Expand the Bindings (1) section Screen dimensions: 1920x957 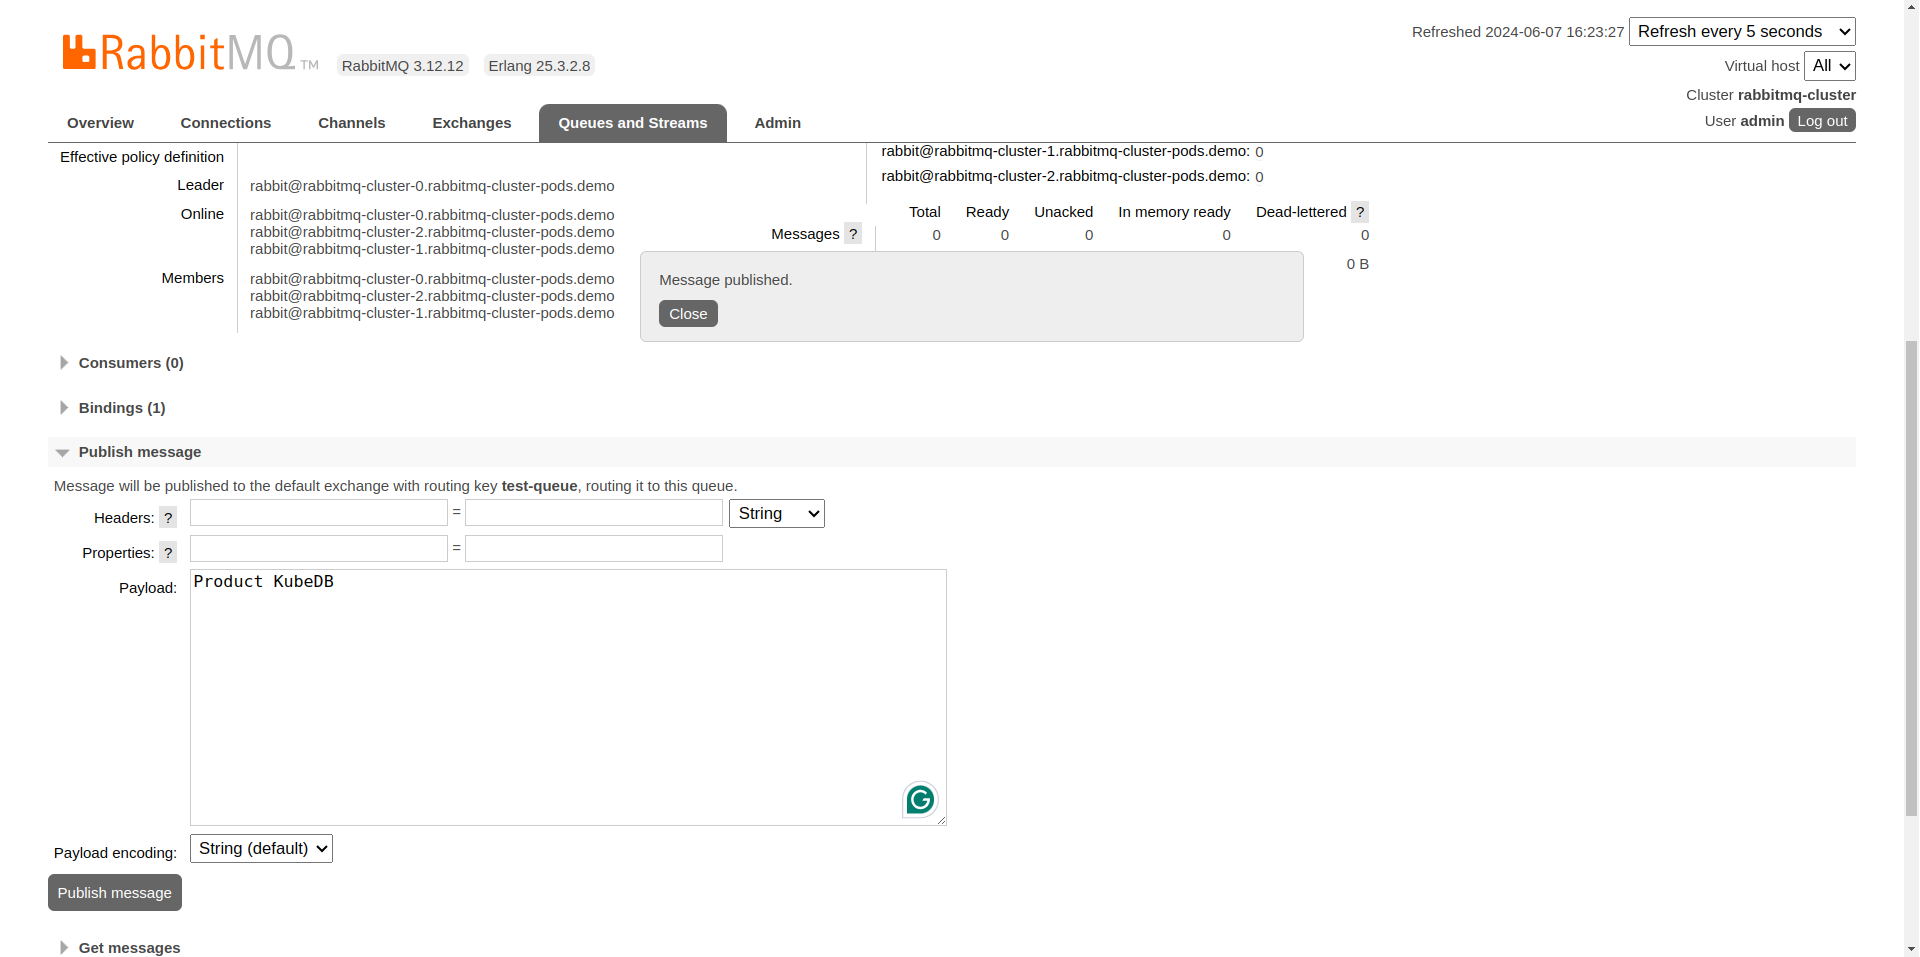[121, 408]
